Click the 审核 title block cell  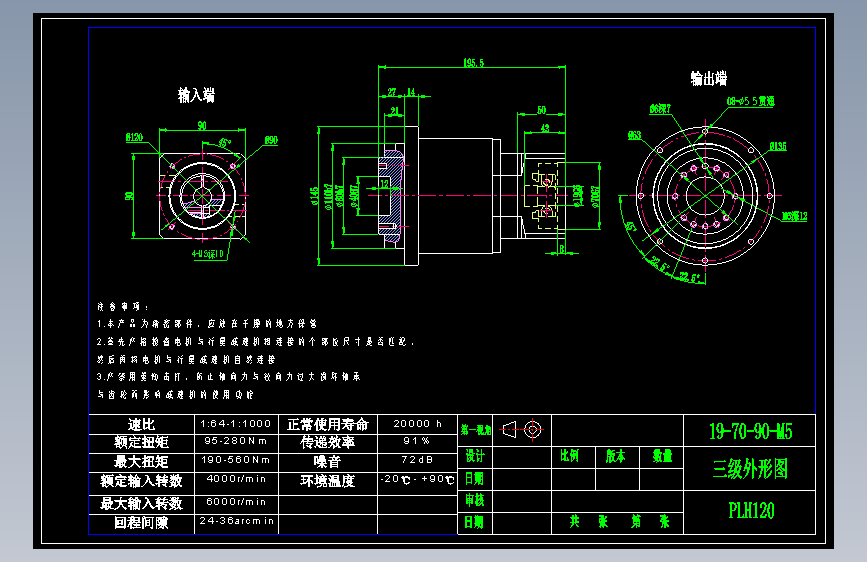(x=475, y=501)
